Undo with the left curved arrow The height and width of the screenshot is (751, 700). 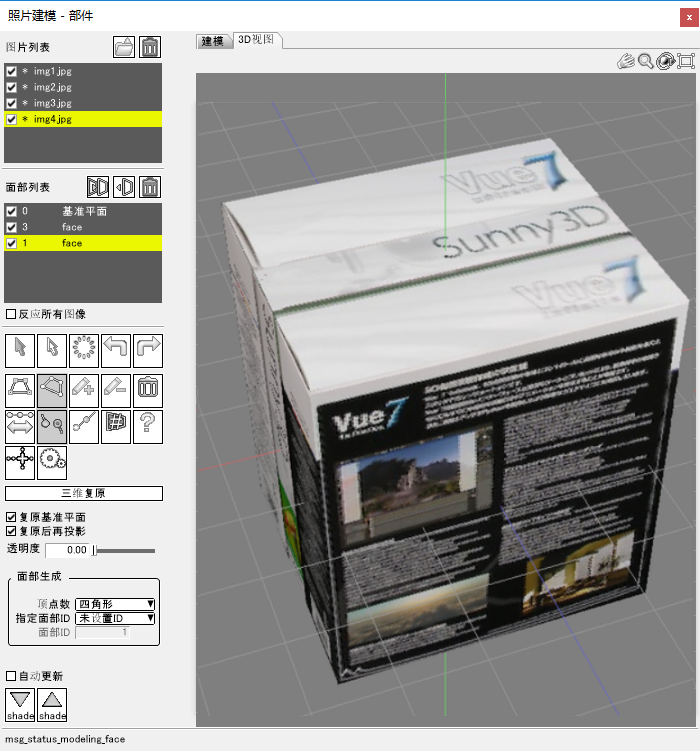coord(116,351)
